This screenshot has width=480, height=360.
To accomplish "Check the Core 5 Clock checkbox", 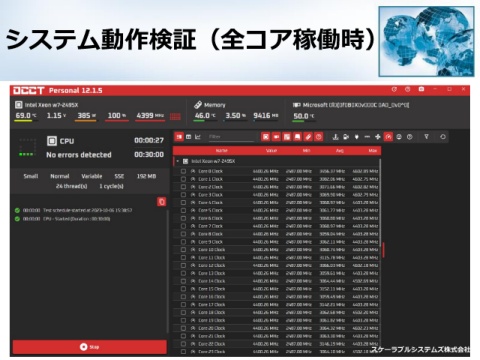I will 183,210.
